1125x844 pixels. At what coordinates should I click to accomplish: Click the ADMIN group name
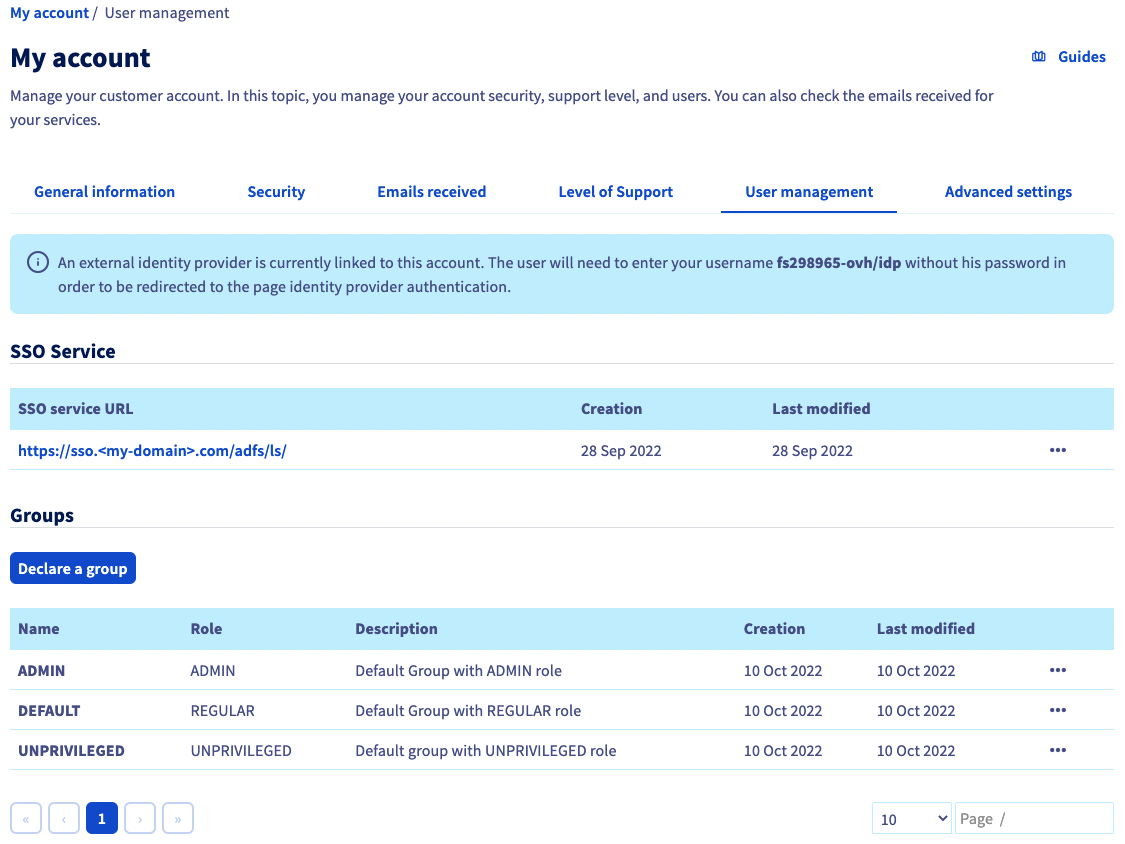click(x=42, y=670)
